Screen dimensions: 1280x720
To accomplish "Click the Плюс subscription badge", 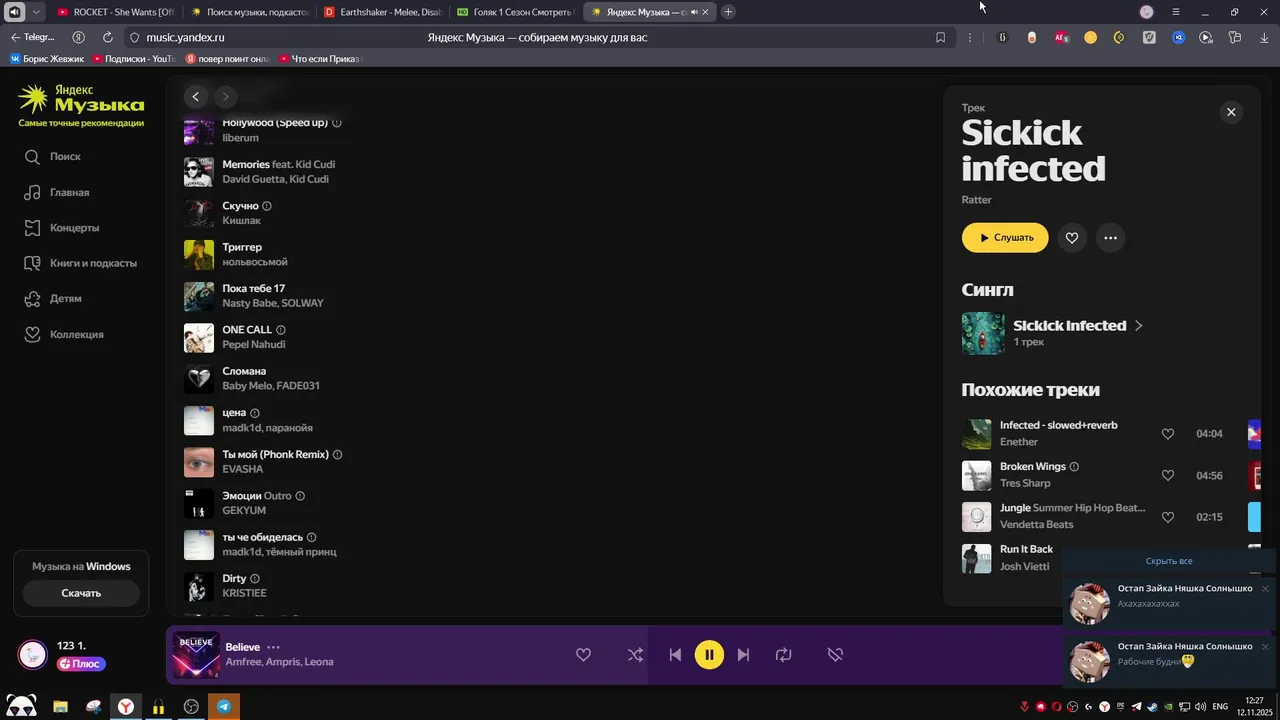I will pos(81,664).
